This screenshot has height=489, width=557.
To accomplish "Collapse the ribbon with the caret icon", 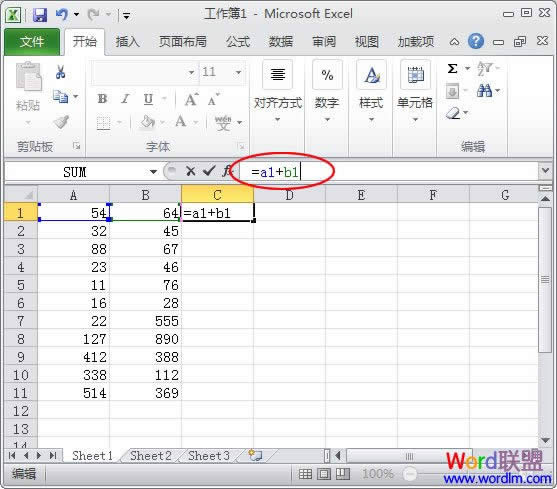I will (454, 42).
